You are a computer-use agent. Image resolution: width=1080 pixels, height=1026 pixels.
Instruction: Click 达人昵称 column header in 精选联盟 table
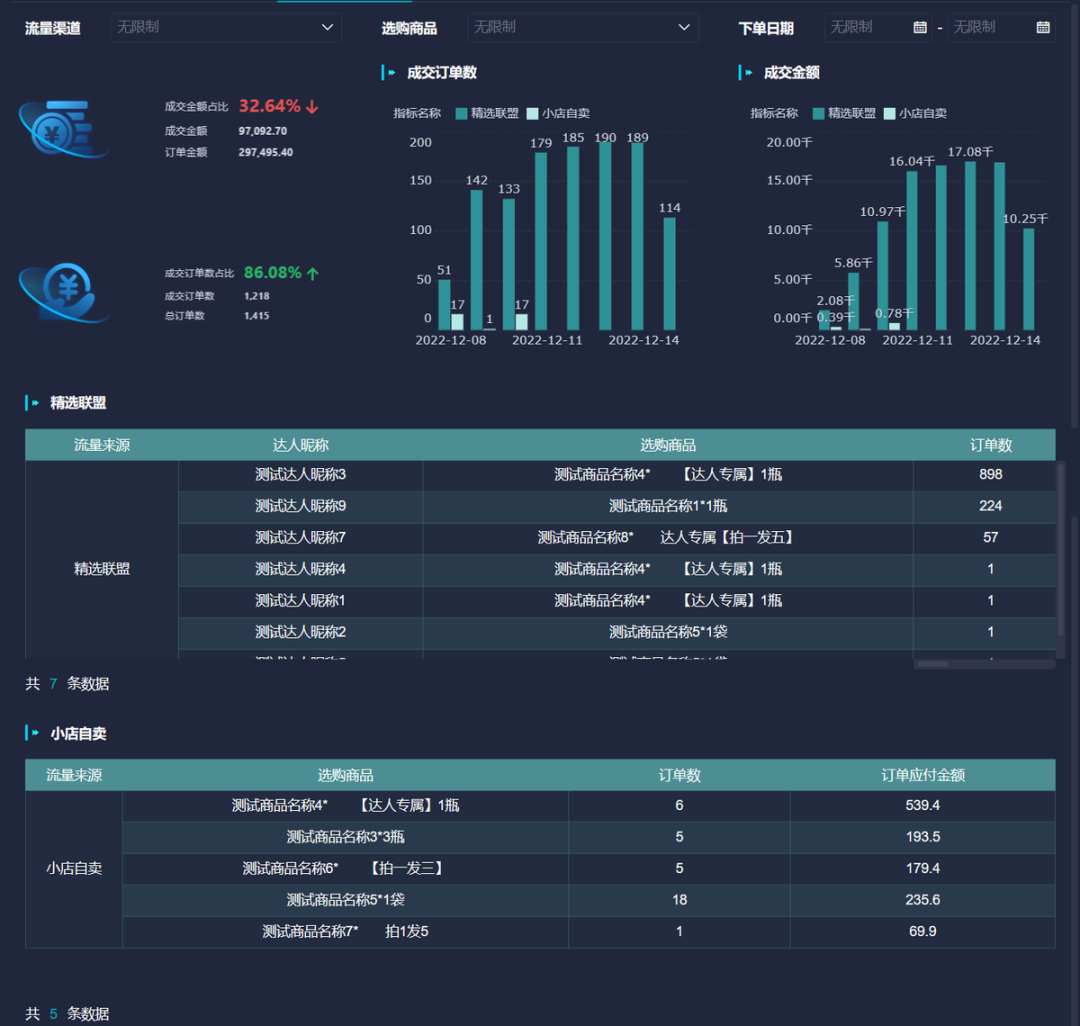pos(300,445)
